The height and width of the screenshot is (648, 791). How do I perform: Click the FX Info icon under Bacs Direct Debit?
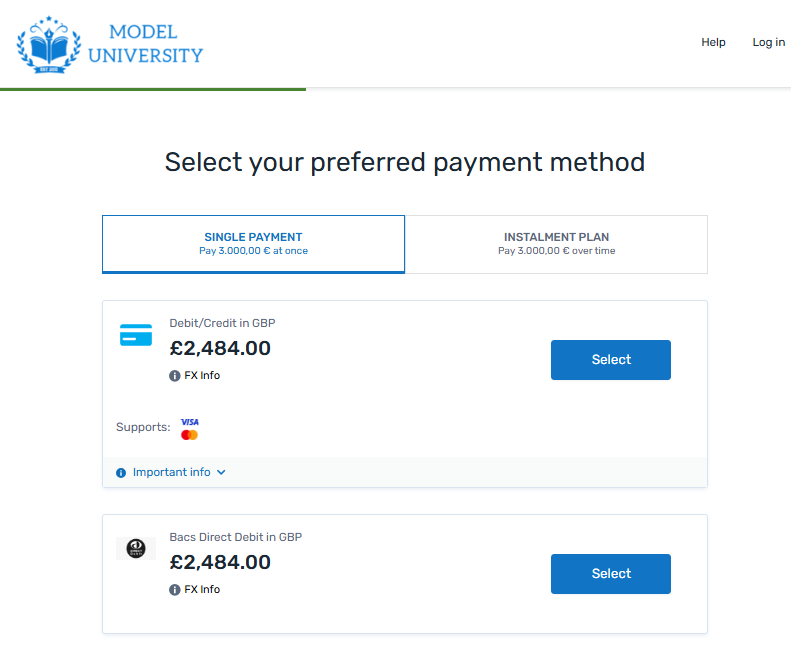175,590
